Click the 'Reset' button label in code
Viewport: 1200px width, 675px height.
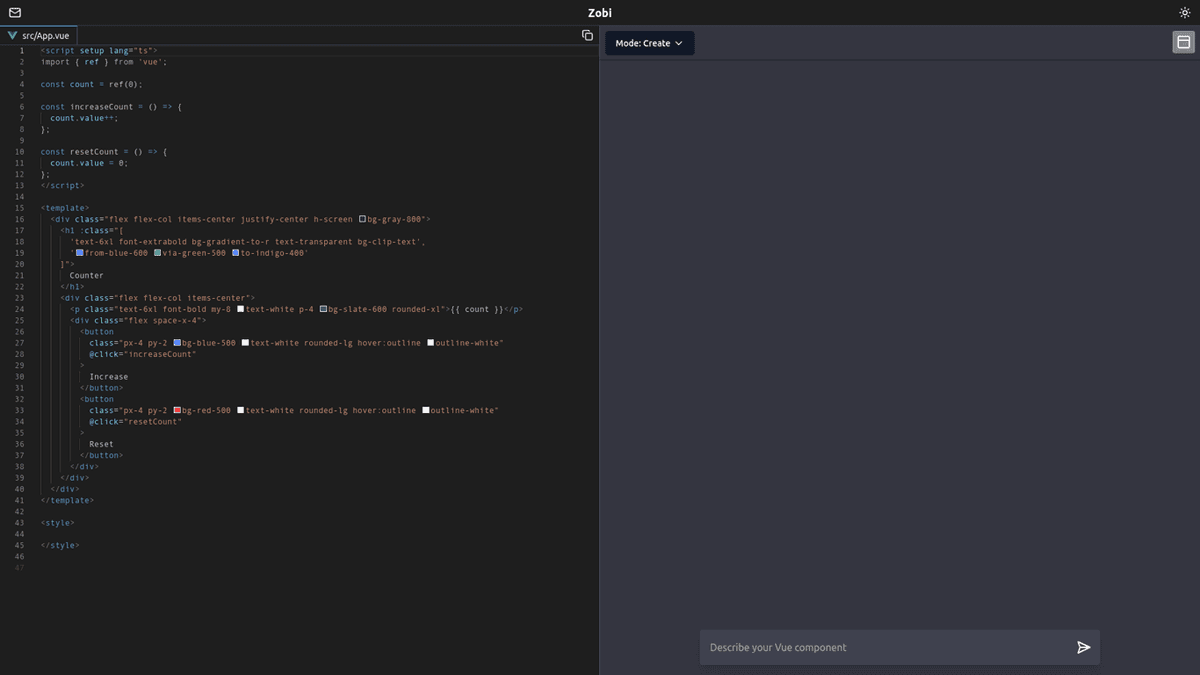pyautogui.click(x=101, y=444)
